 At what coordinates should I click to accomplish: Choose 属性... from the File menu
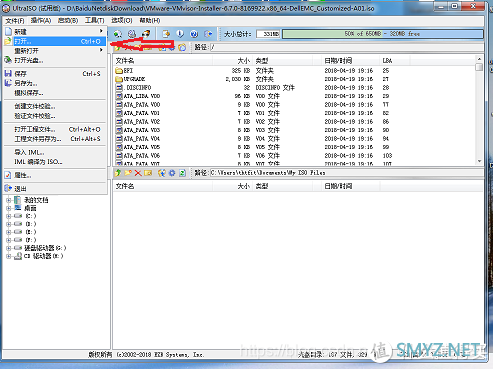55,175
